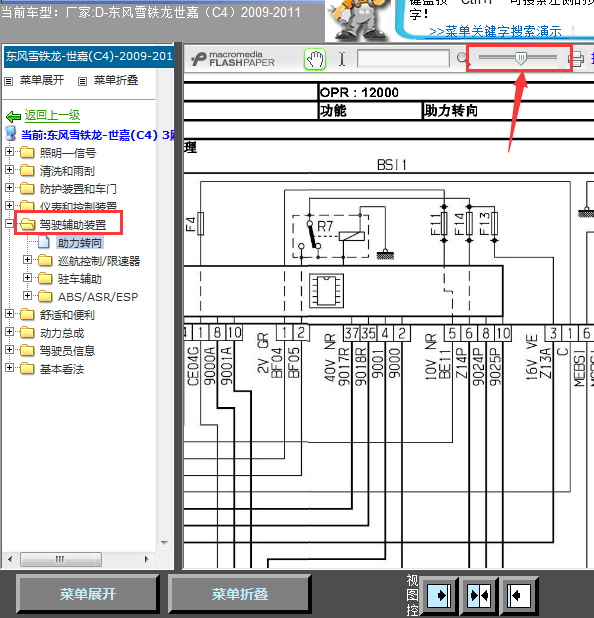The width and height of the screenshot is (594, 618).
Task: Click the 菜单折叠 text link at top
Action: pyautogui.click(x=116, y=80)
